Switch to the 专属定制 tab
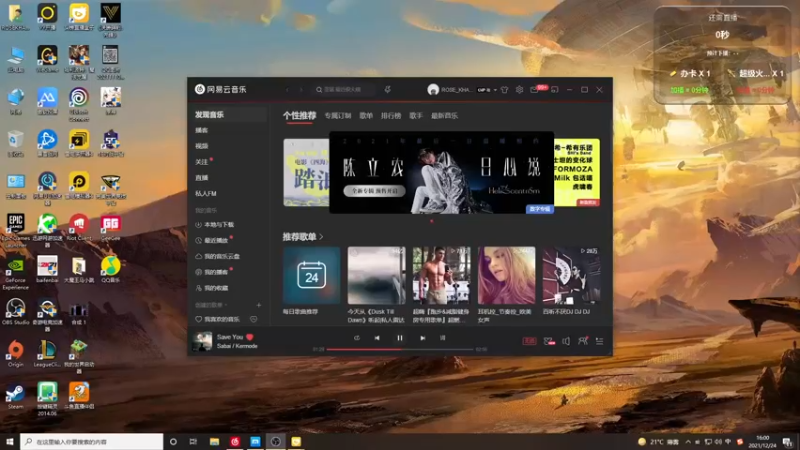This screenshot has height=450, width=800. pyautogui.click(x=338, y=116)
